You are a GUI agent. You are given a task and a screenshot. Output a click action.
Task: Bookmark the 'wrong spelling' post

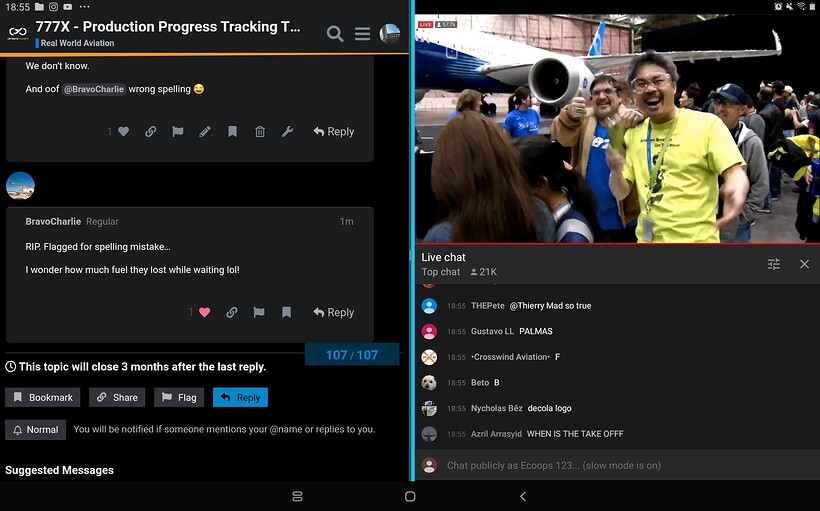[233, 131]
